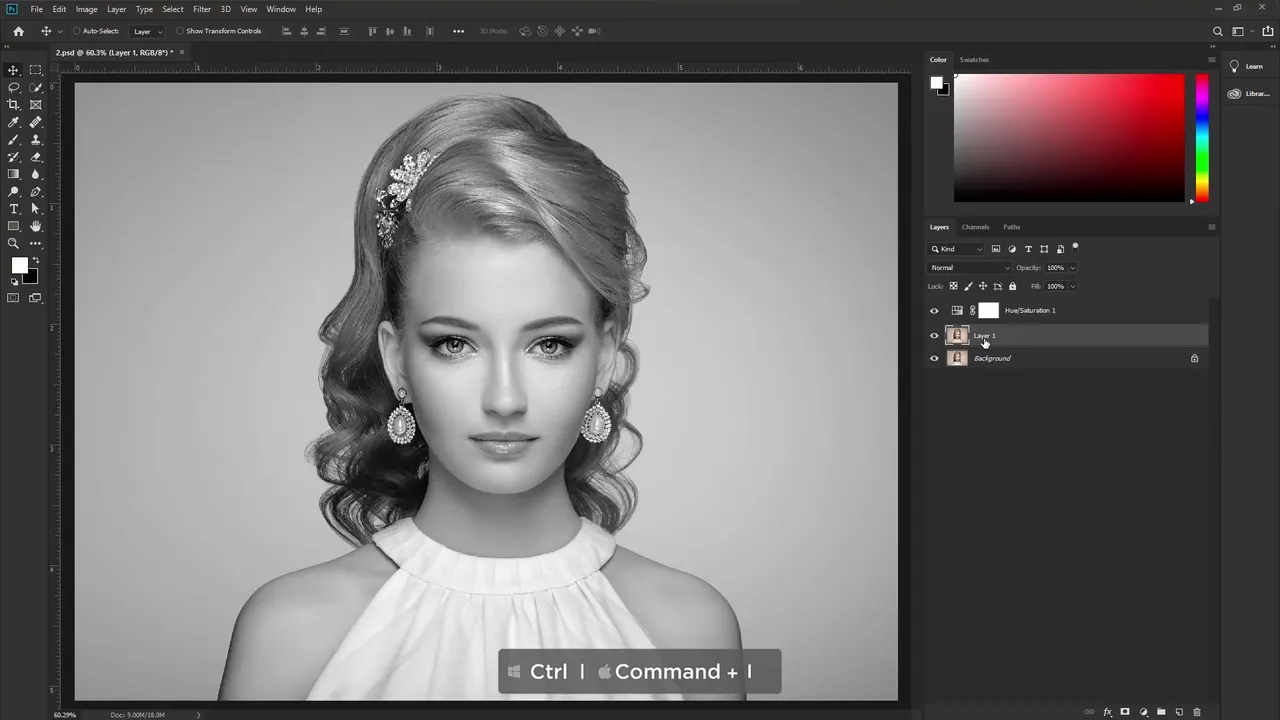Image resolution: width=1280 pixels, height=720 pixels.
Task: Open the Learn panel
Action: pyautogui.click(x=1248, y=66)
